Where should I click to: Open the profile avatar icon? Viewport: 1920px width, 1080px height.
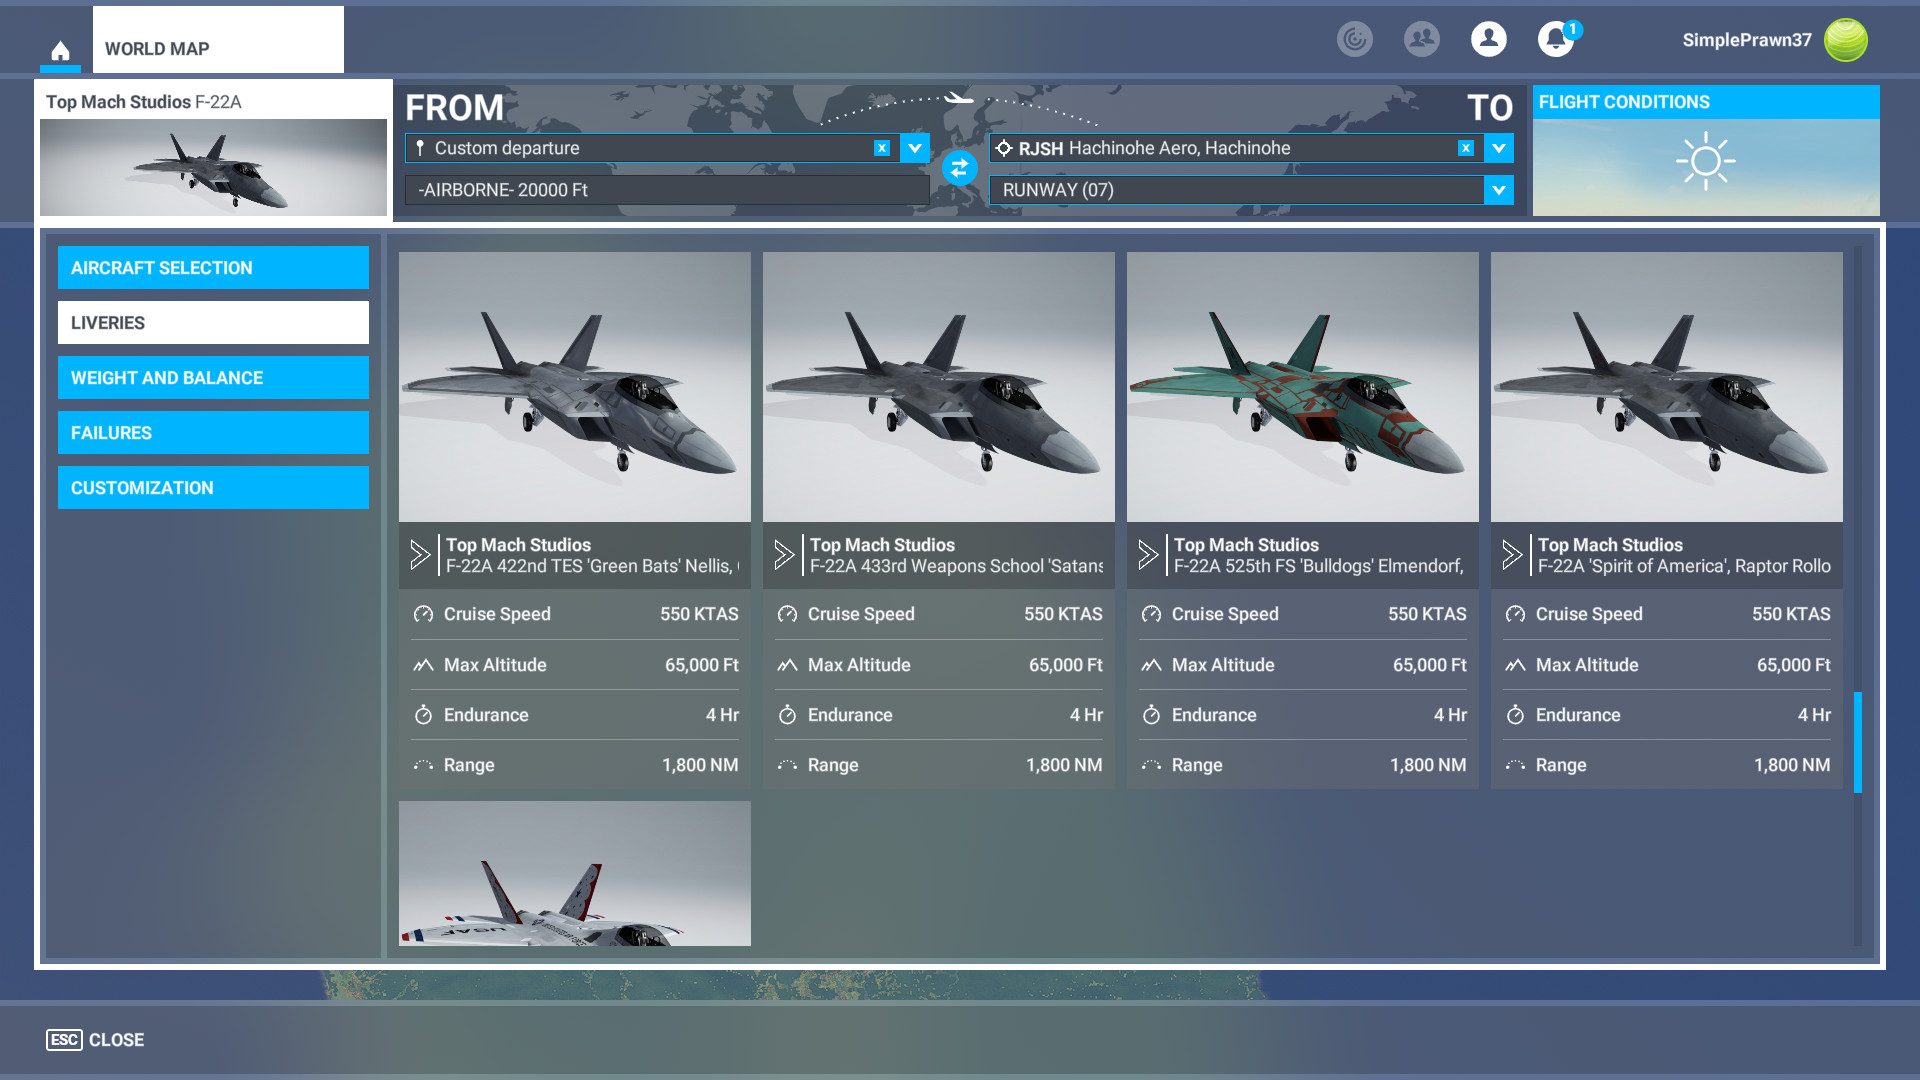(1488, 40)
